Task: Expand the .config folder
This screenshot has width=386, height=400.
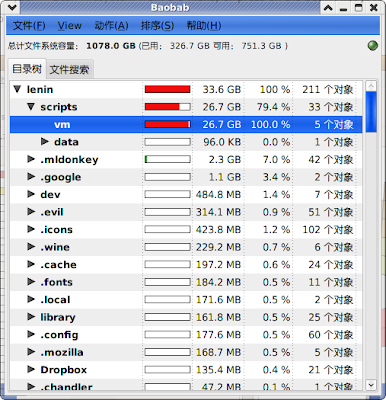Action: [31, 334]
